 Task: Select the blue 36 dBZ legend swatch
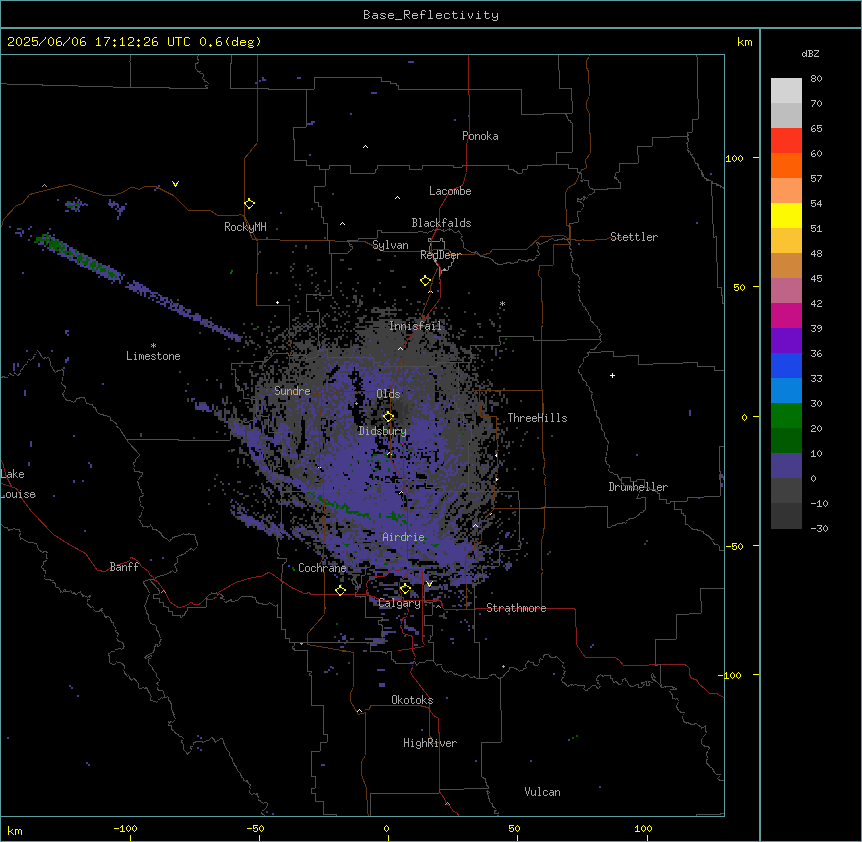[786, 365]
